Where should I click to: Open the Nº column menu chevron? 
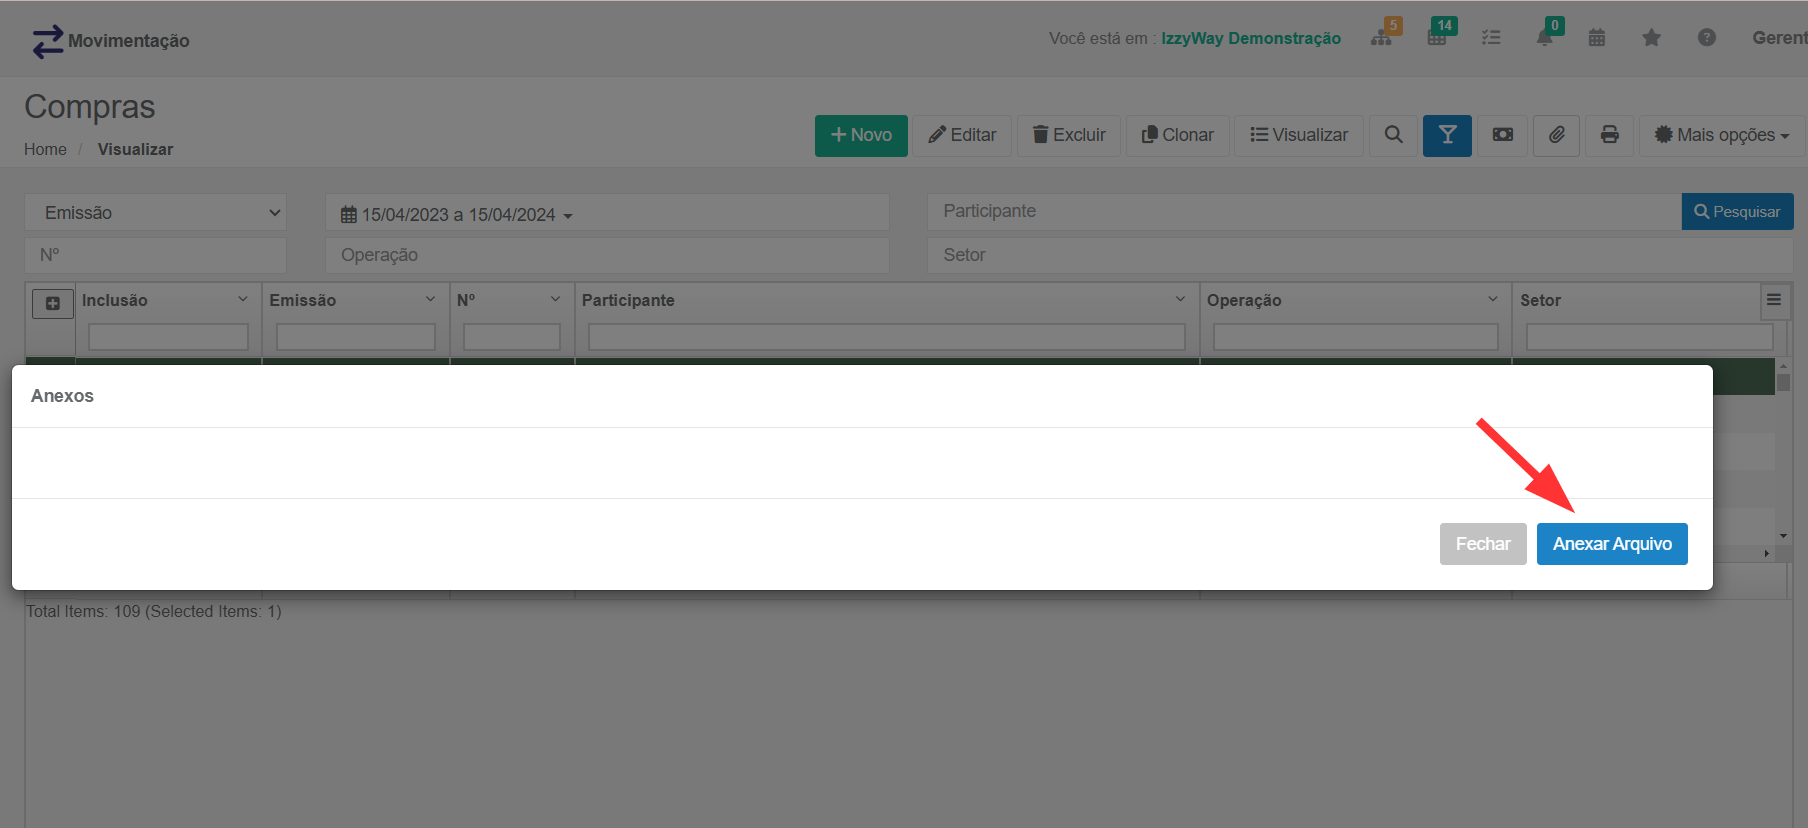click(555, 299)
